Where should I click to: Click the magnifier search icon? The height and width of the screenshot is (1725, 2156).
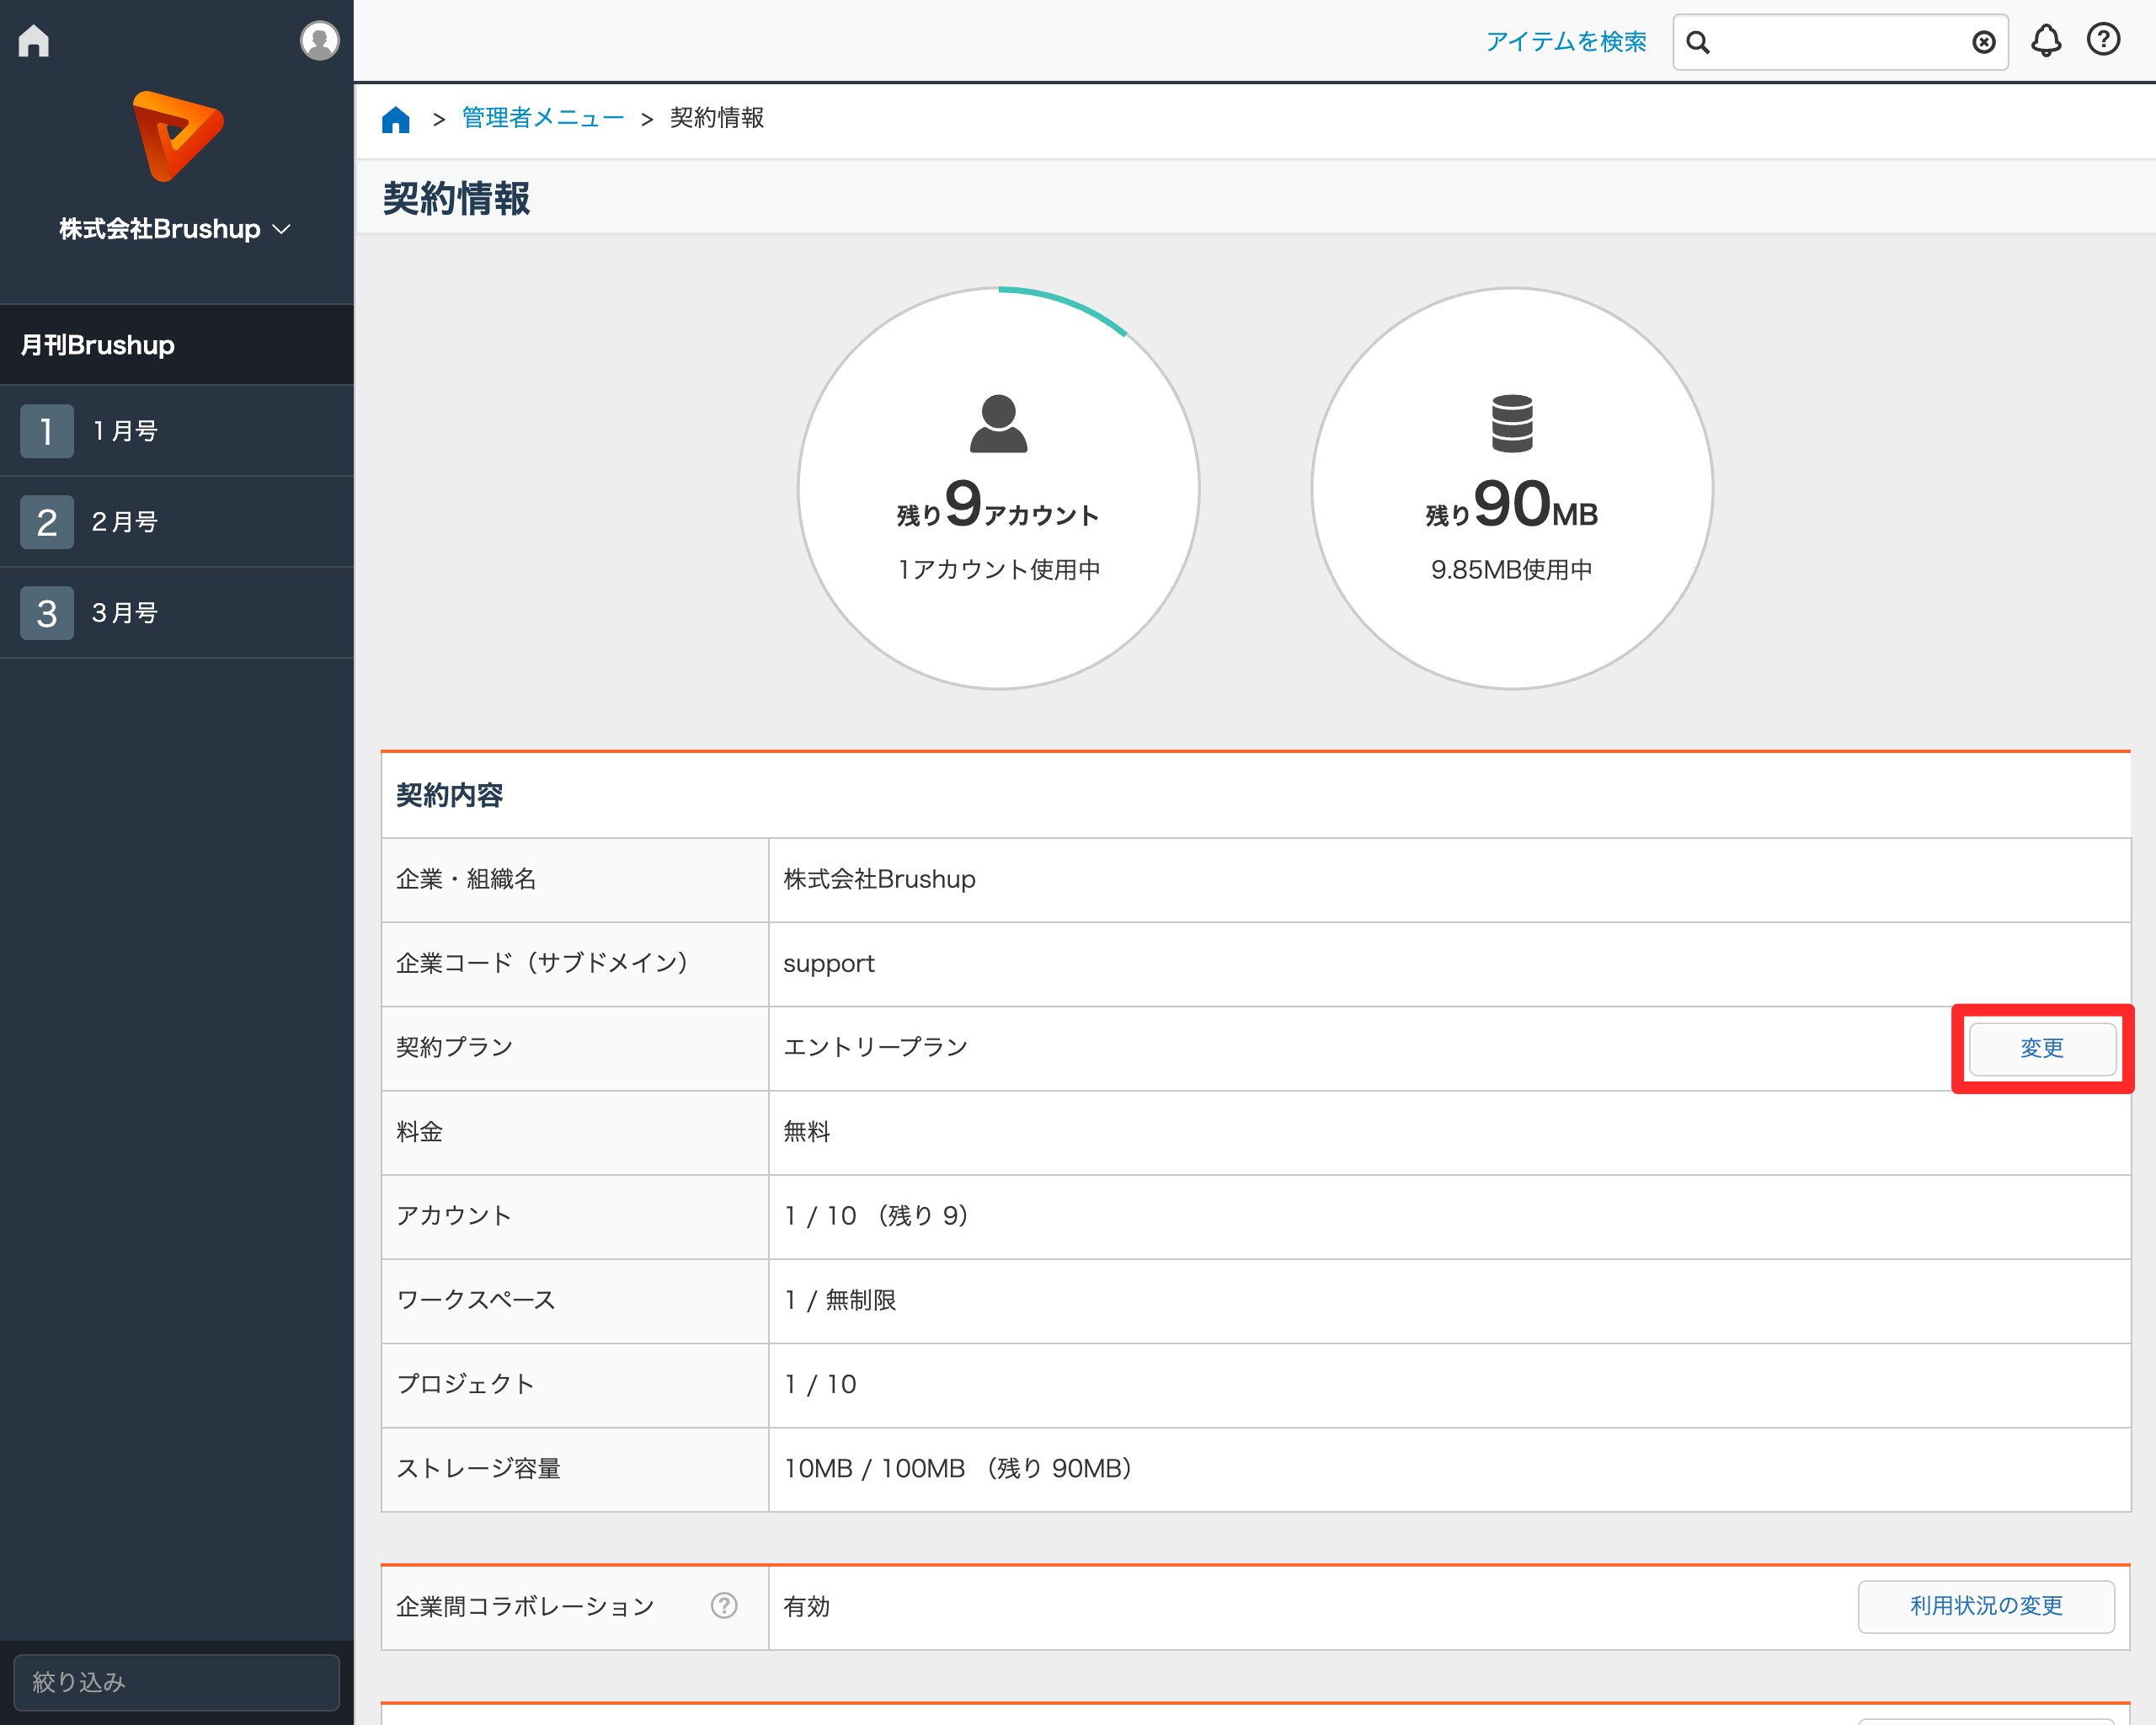1698,42
